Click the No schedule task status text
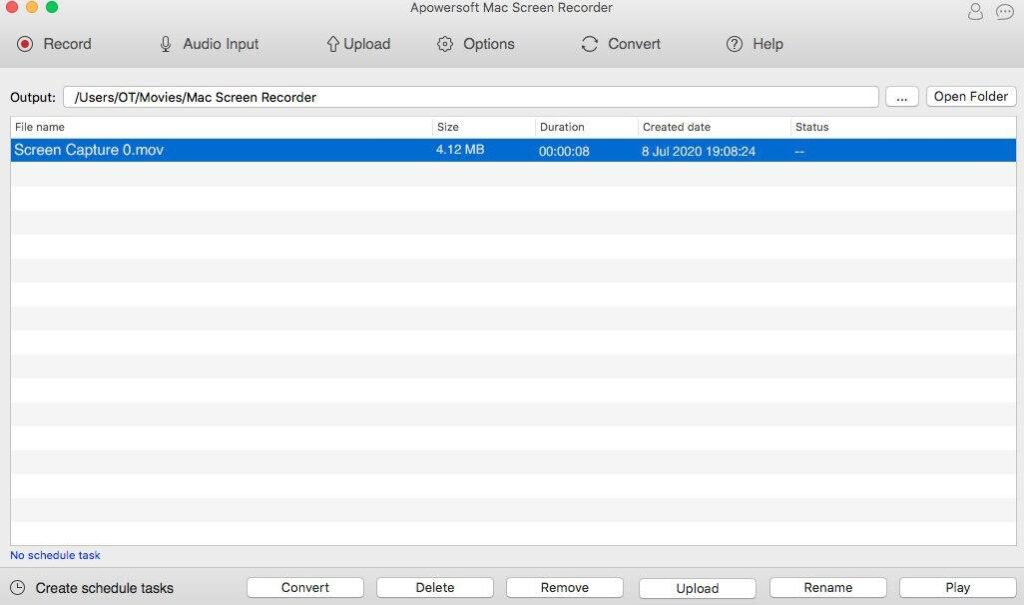Screen dimensions: 1024x605 point(55,555)
